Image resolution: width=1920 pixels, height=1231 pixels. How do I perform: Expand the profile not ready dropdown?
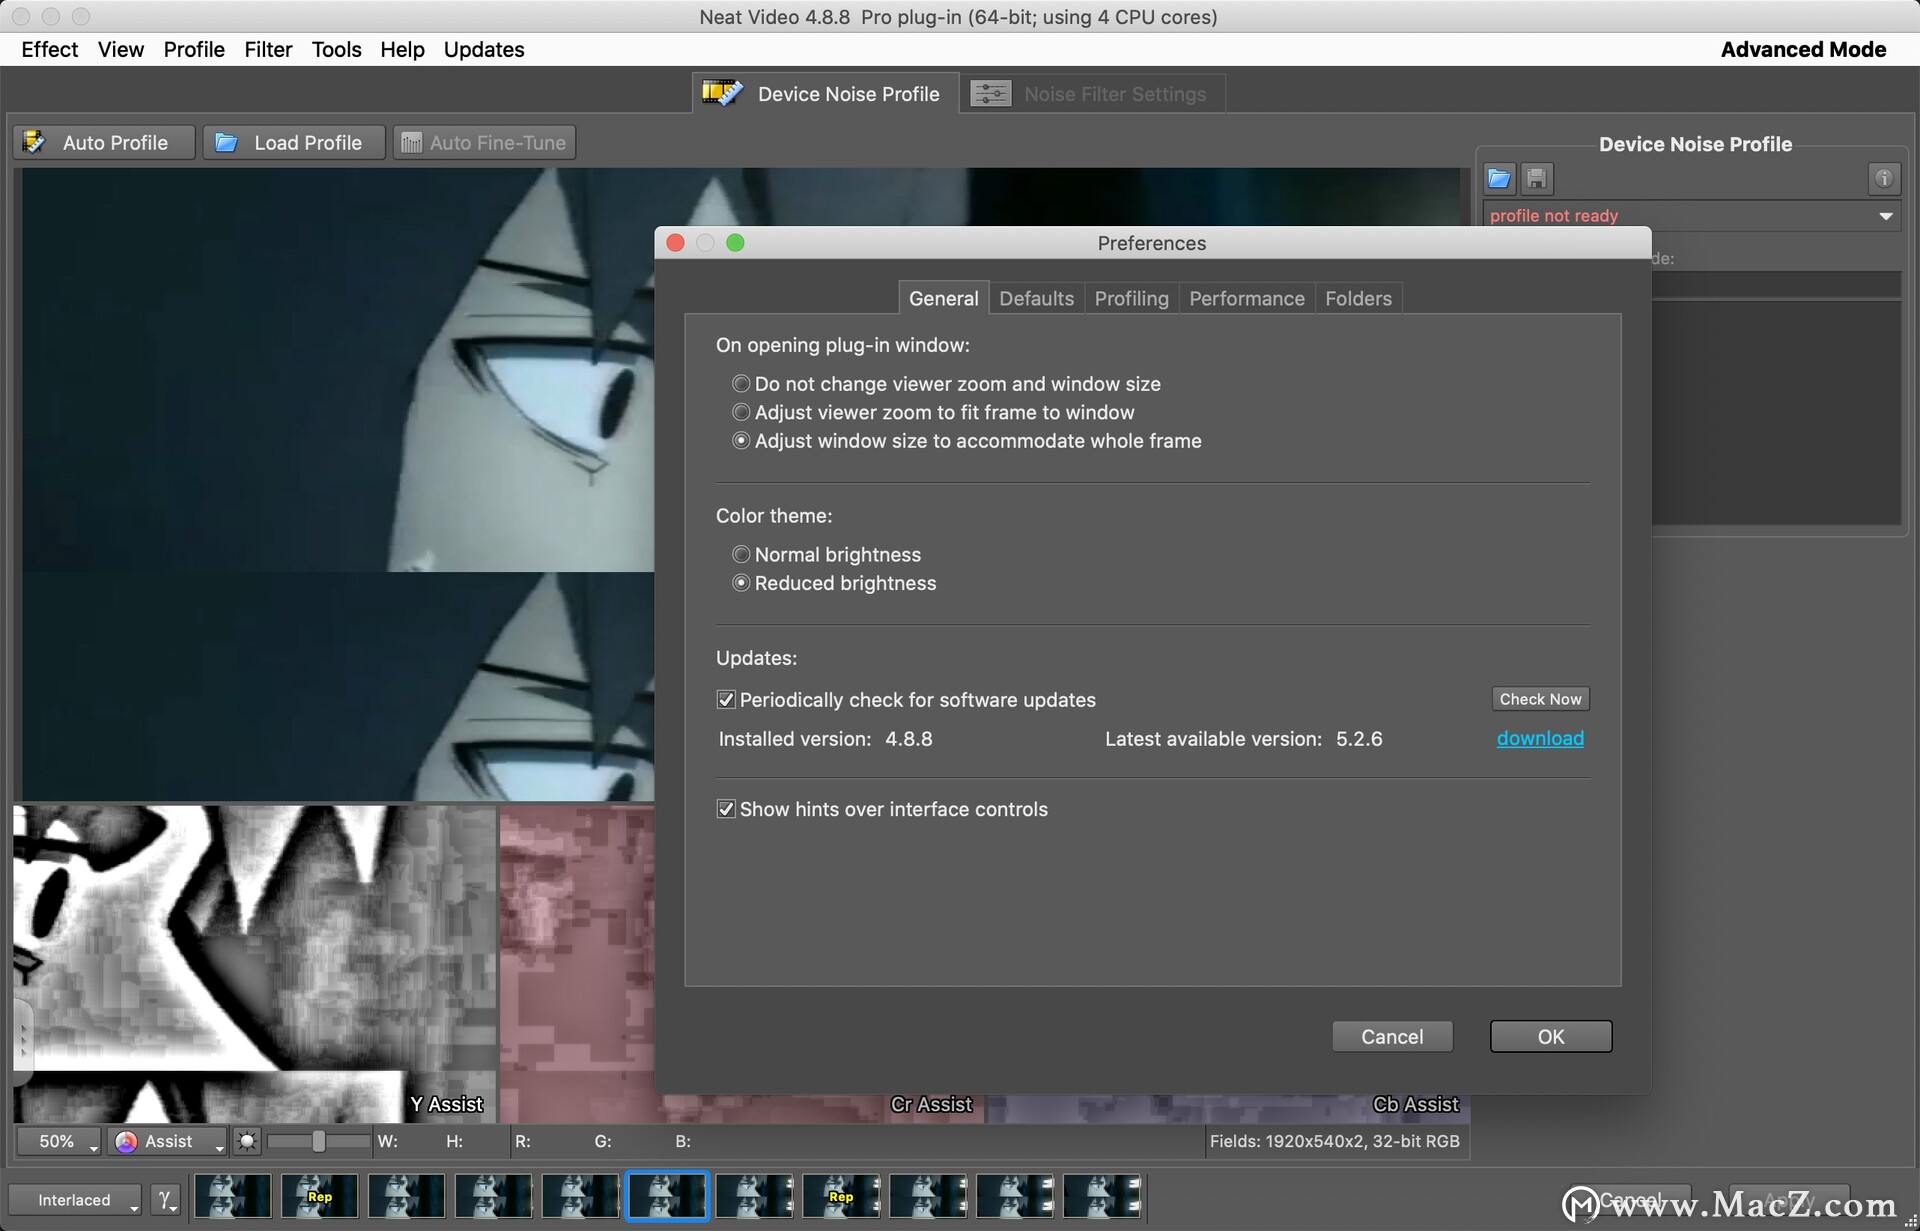tap(1885, 216)
